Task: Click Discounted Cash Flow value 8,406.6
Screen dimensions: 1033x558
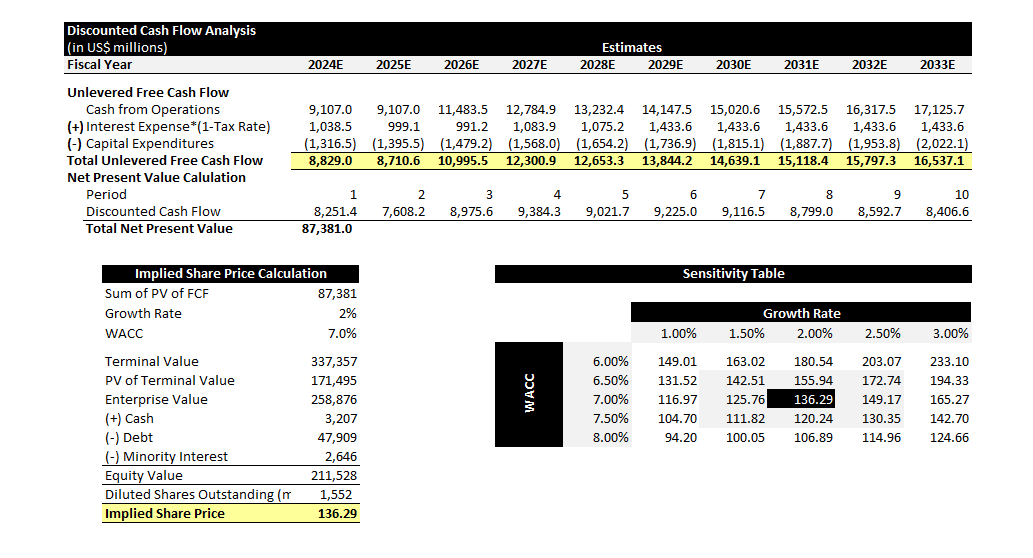Action: (947, 211)
